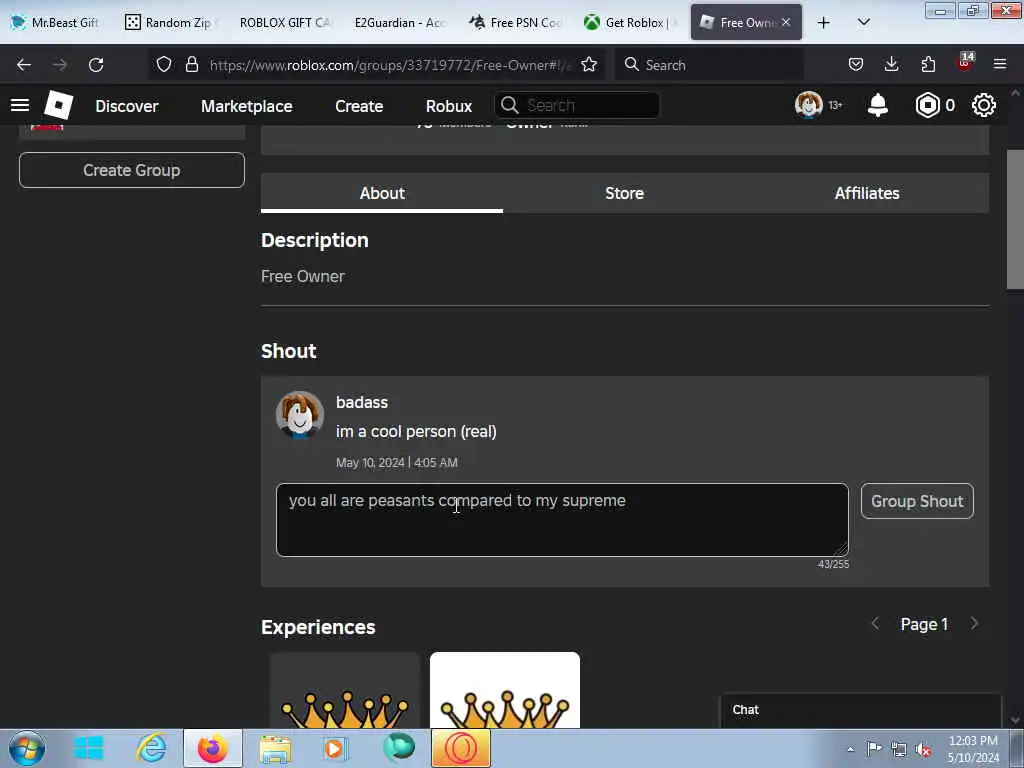Select the Affiliates group tab
The width and height of the screenshot is (1024, 768).
click(867, 193)
